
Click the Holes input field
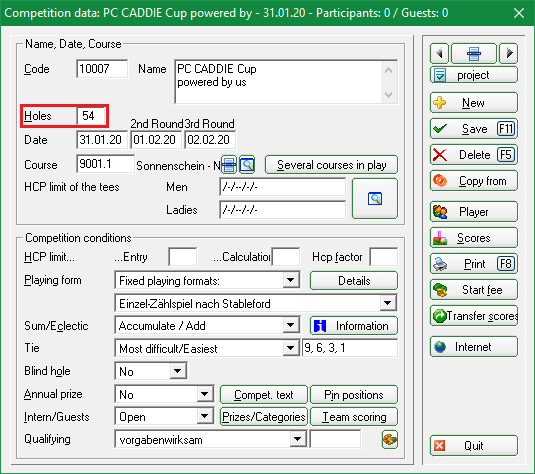click(90, 116)
